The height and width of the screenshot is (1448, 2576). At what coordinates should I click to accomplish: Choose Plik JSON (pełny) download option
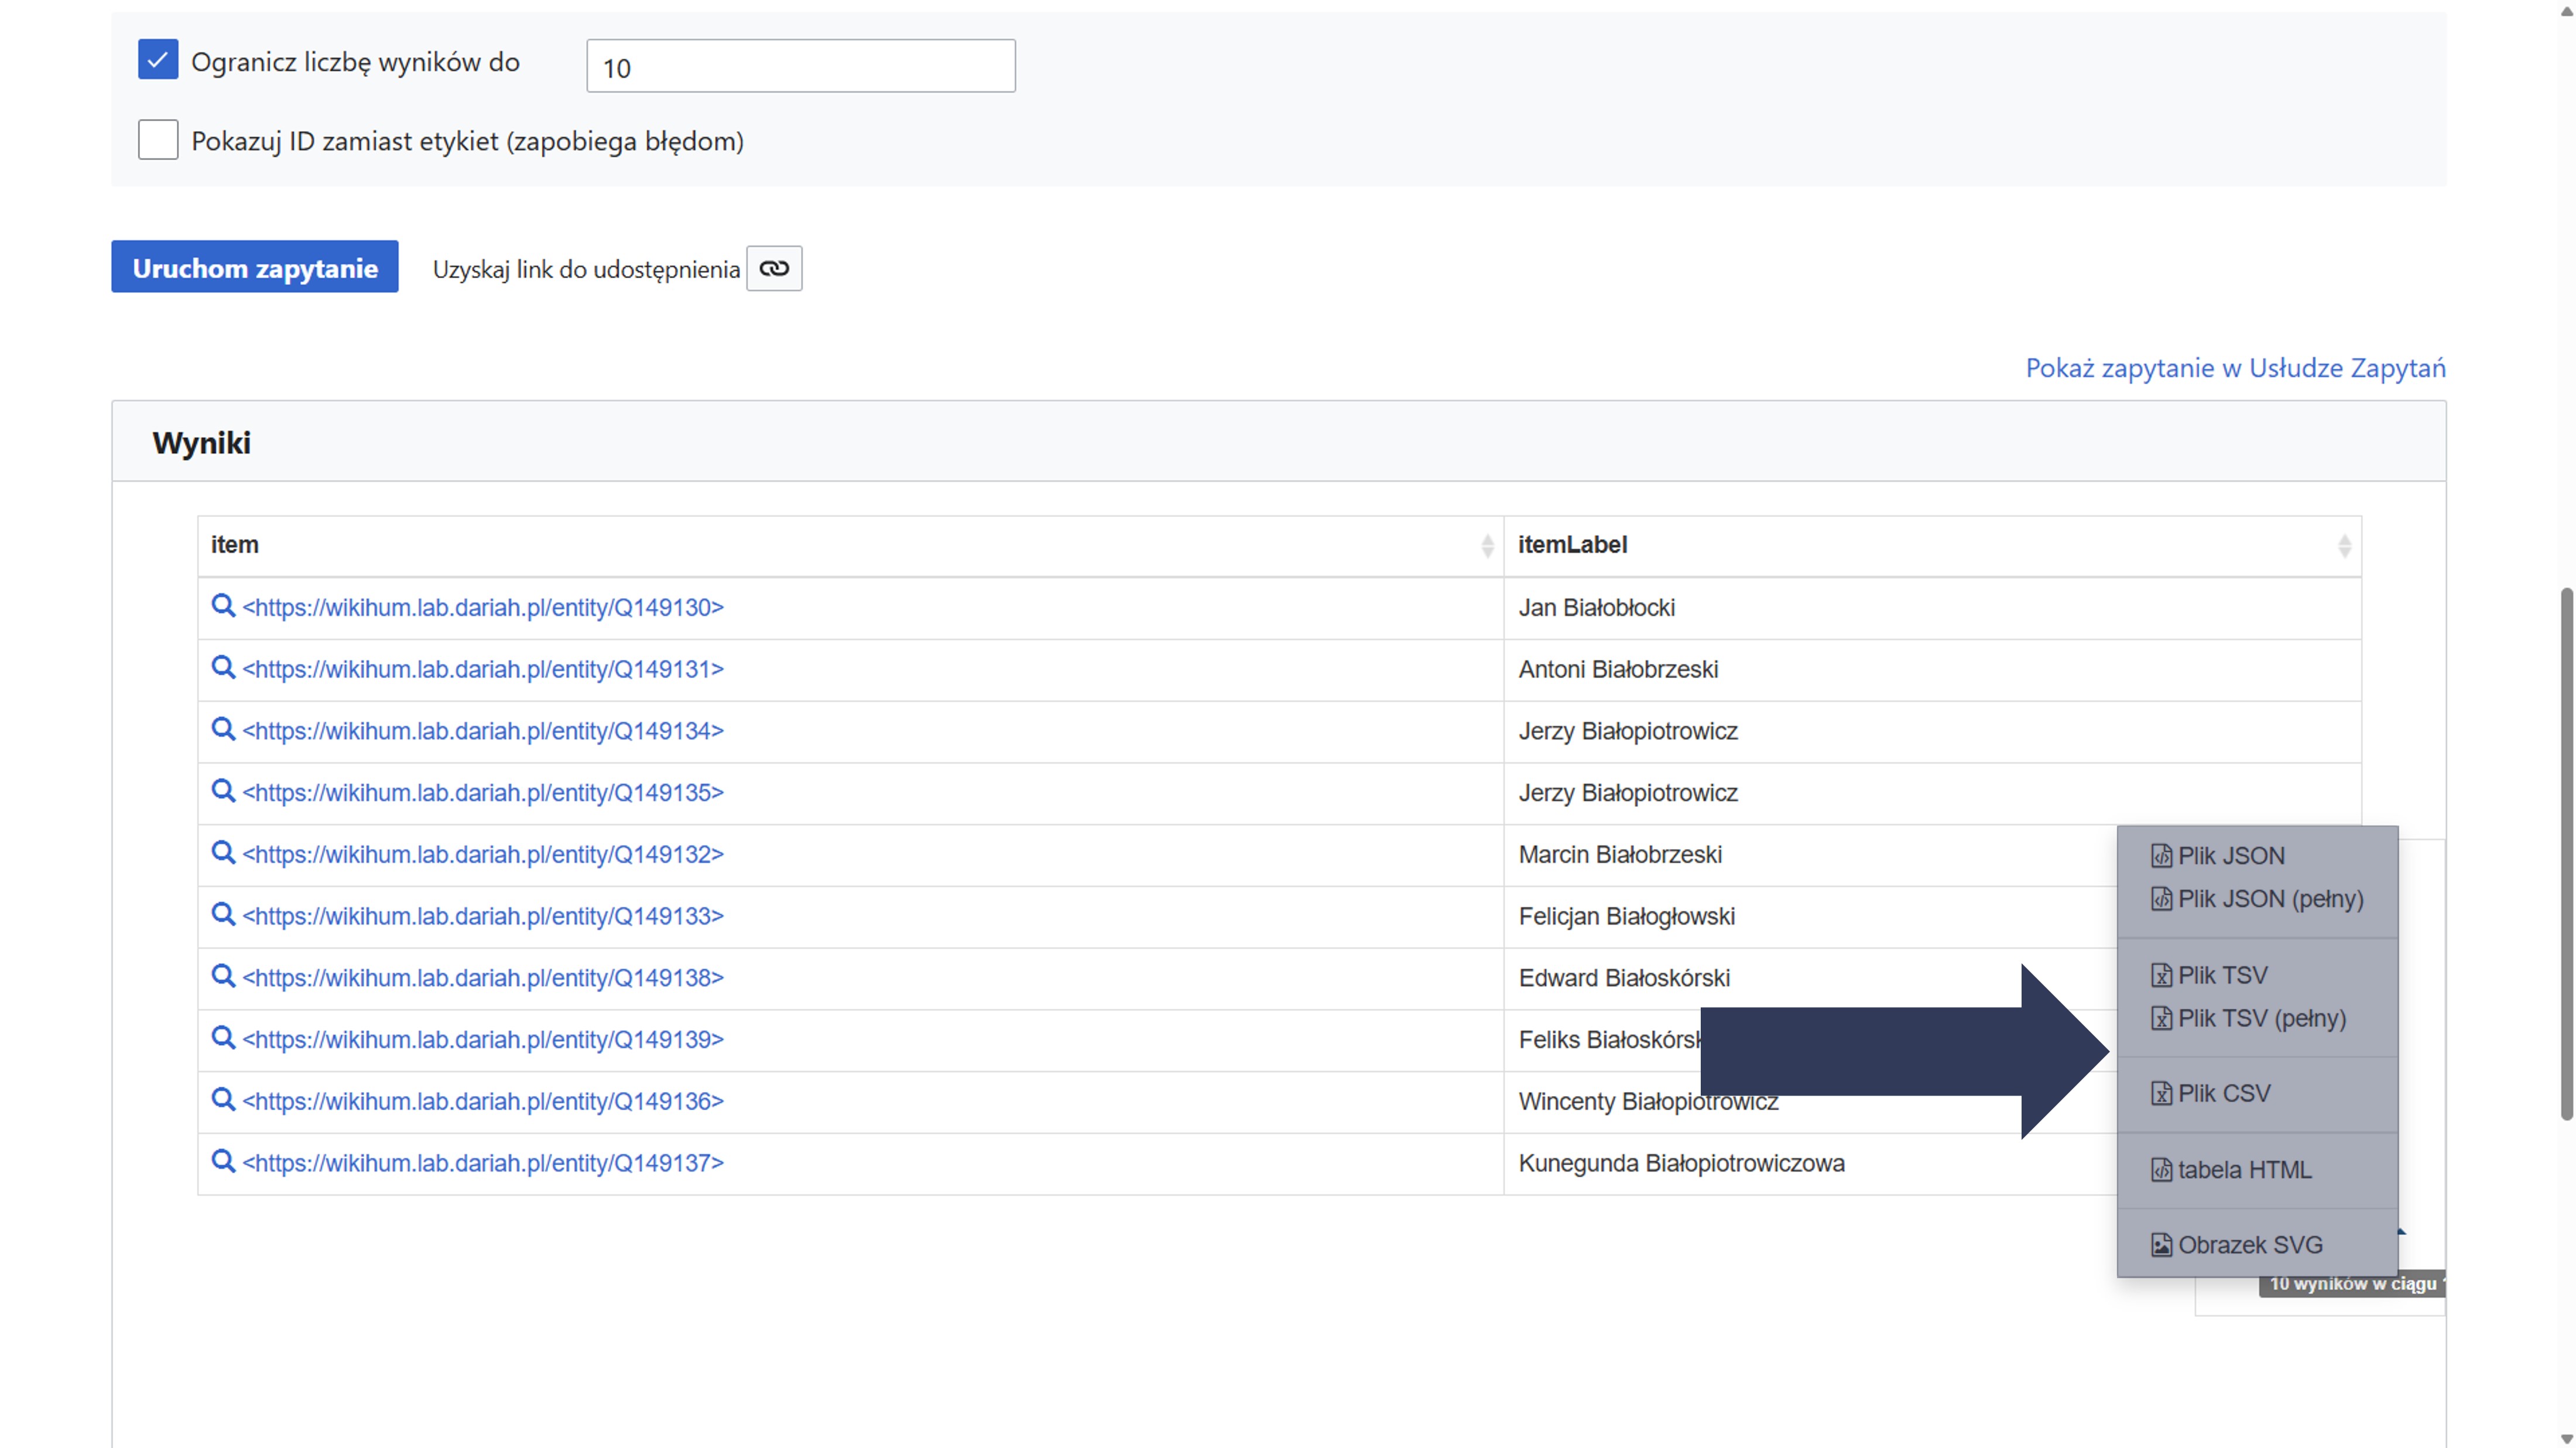tap(2269, 899)
